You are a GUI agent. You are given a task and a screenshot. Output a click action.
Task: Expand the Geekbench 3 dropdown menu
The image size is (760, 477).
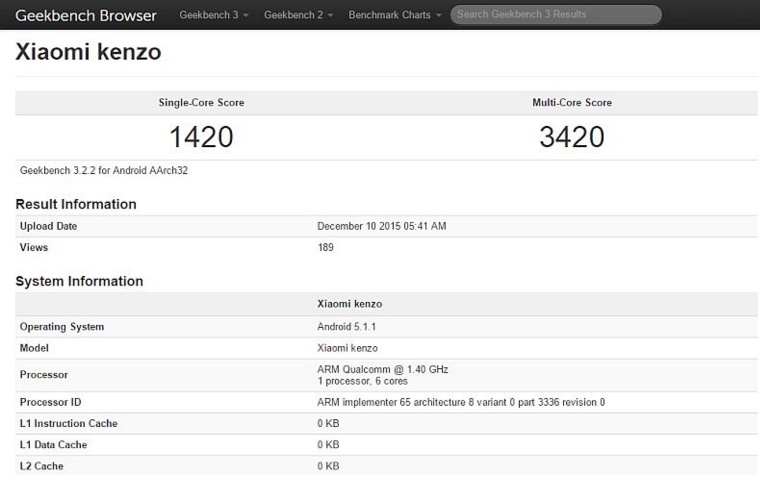[x=214, y=15]
